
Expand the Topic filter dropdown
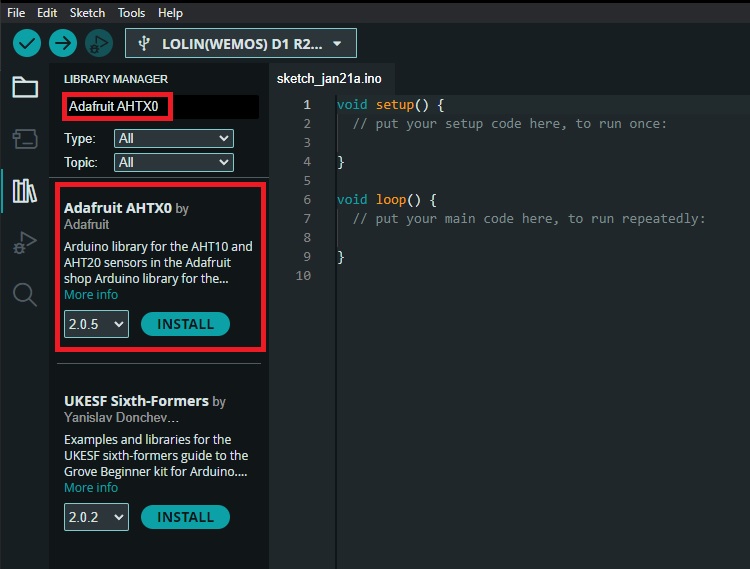[x=174, y=163]
